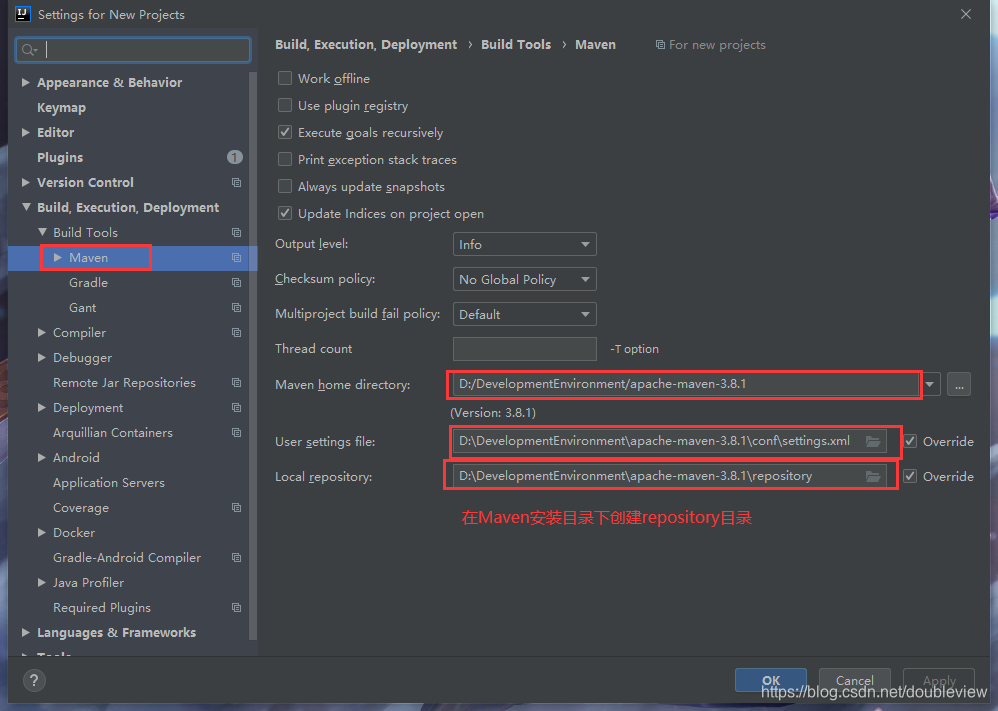Expand Appearance & Behavior tree node
The image size is (998, 711).
coord(25,82)
